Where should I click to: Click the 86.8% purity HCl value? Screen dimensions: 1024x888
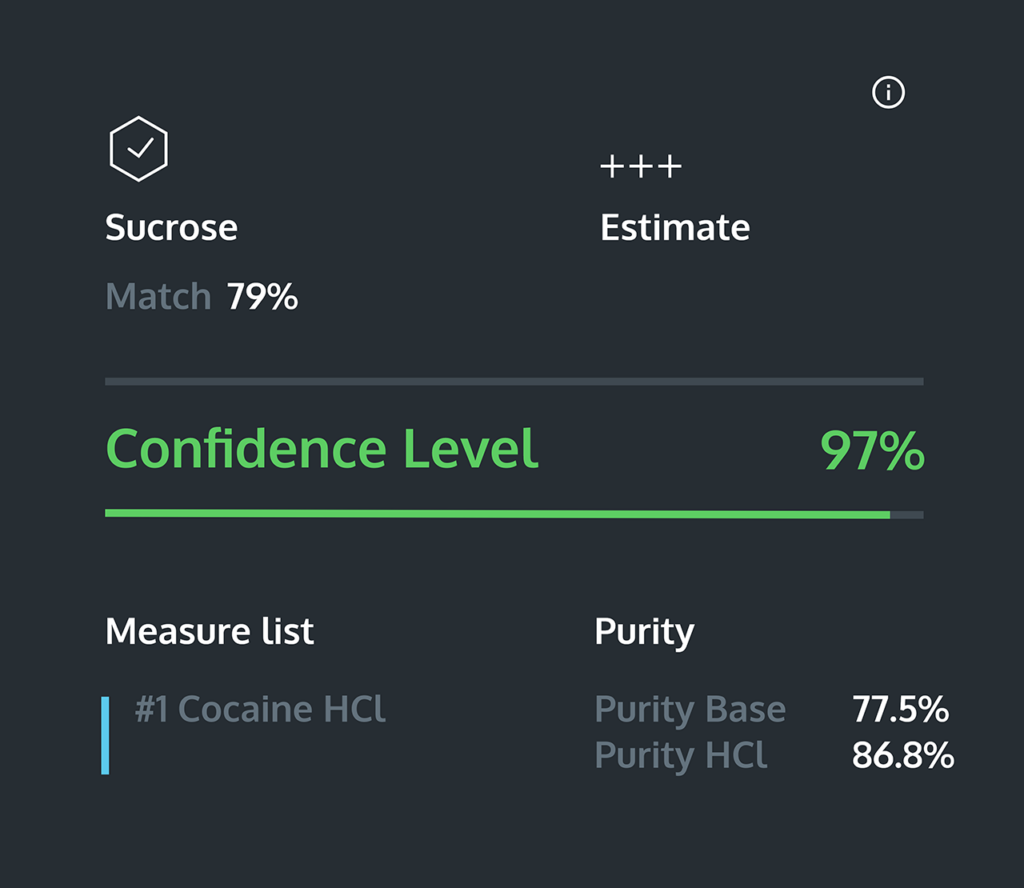[902, 756]
